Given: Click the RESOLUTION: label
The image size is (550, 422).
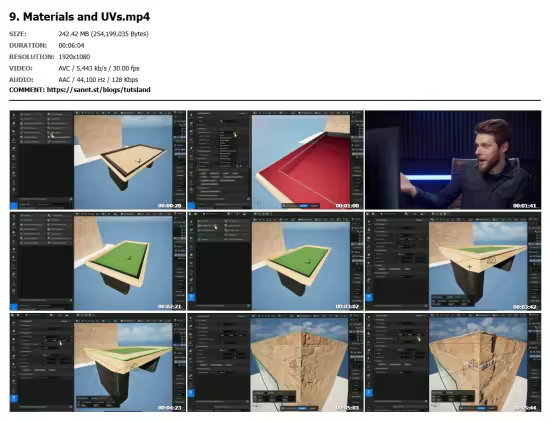Looking at the screenshot, I should coord(32,56).
